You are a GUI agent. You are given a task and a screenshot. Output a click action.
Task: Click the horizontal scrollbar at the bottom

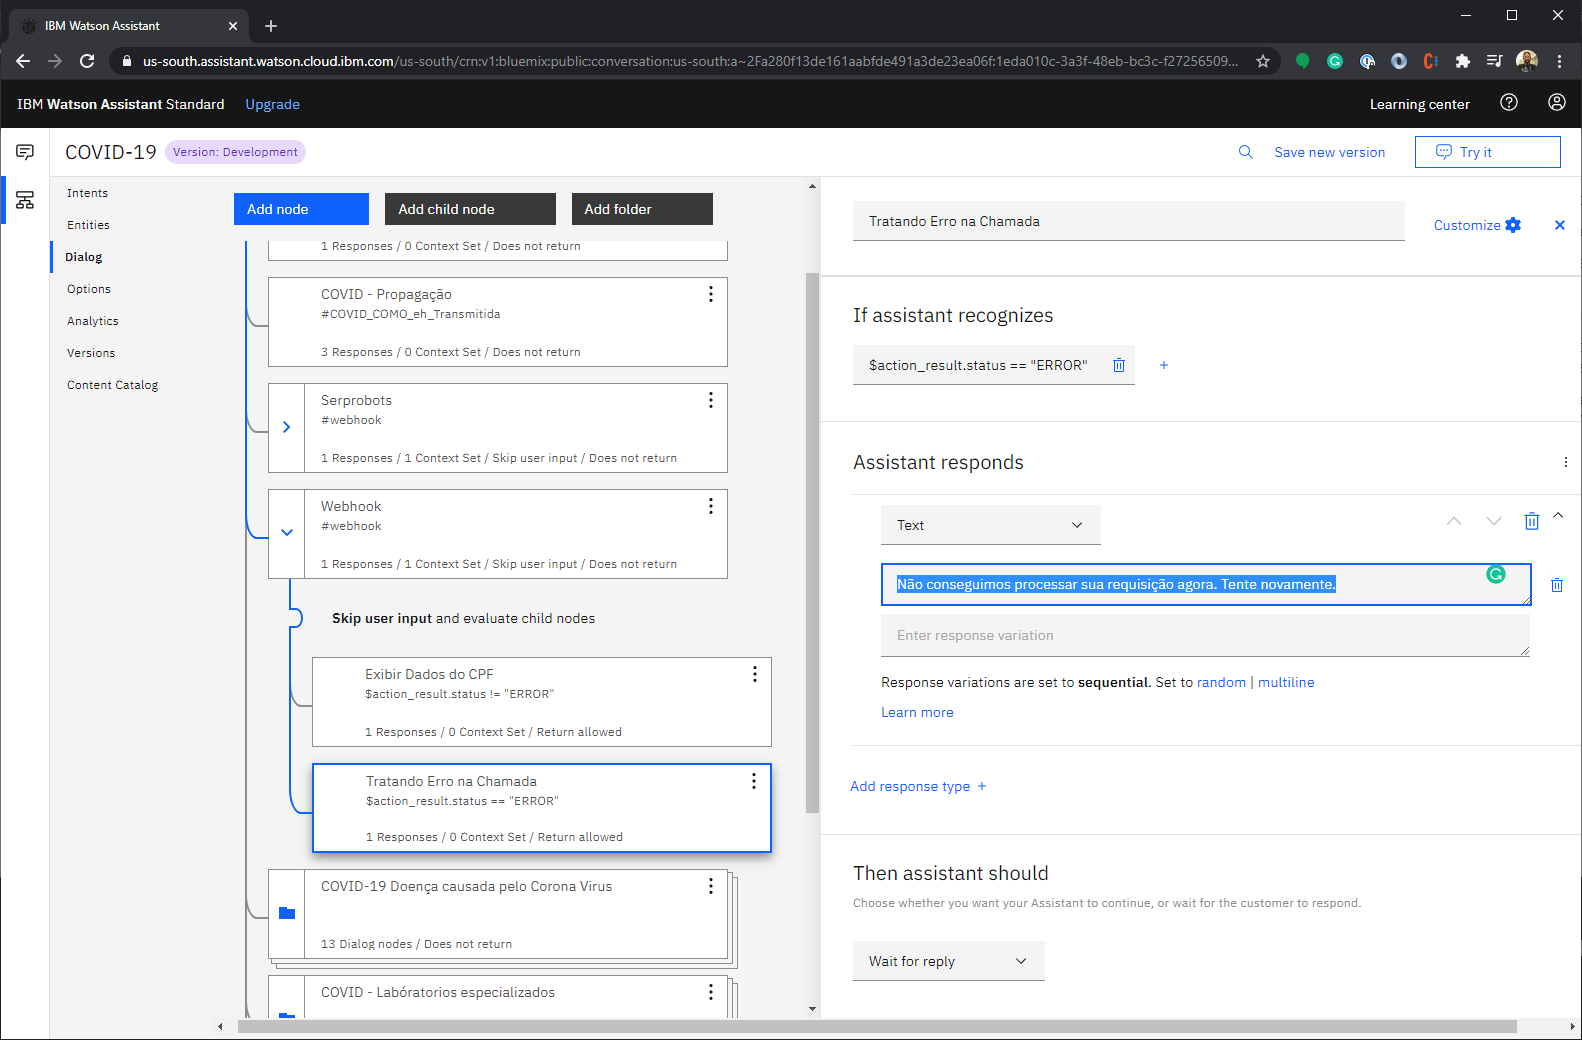click(877, 1026)
